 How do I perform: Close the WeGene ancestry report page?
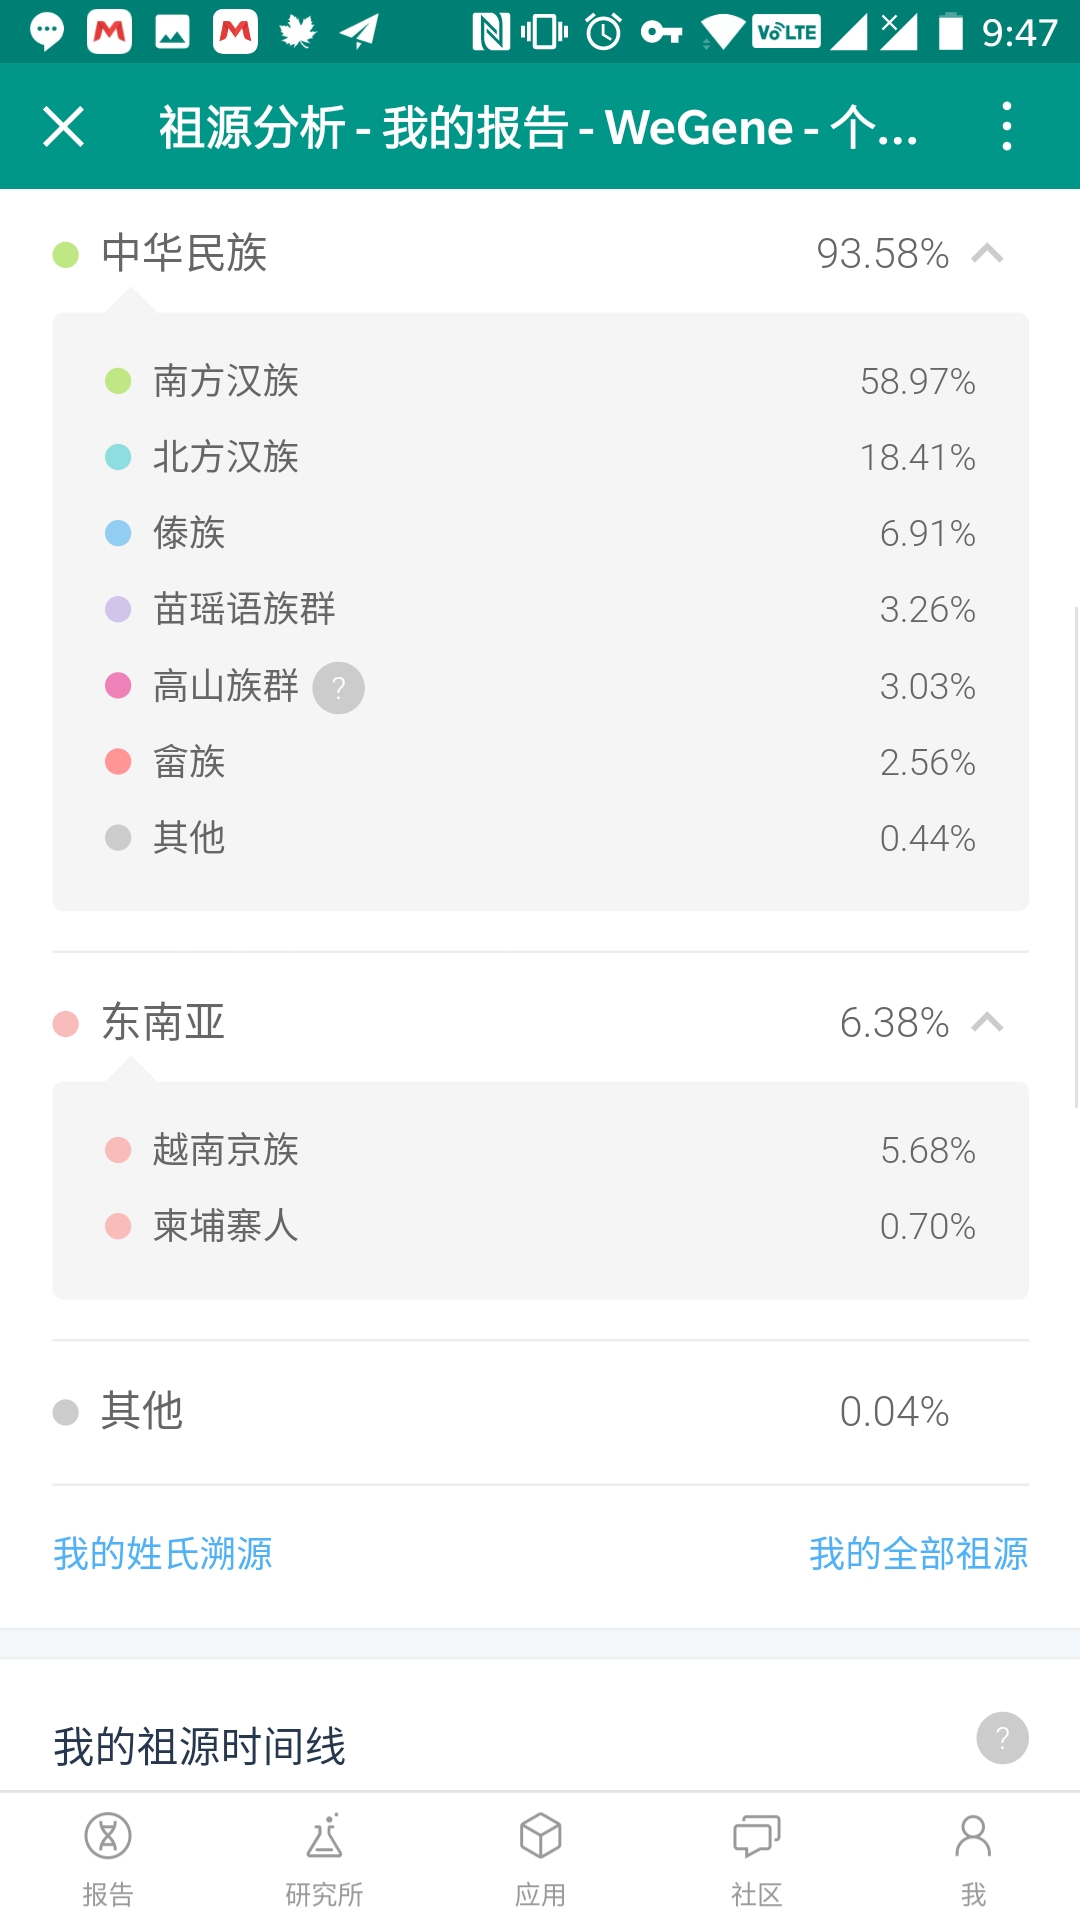[x=64, y=127]
